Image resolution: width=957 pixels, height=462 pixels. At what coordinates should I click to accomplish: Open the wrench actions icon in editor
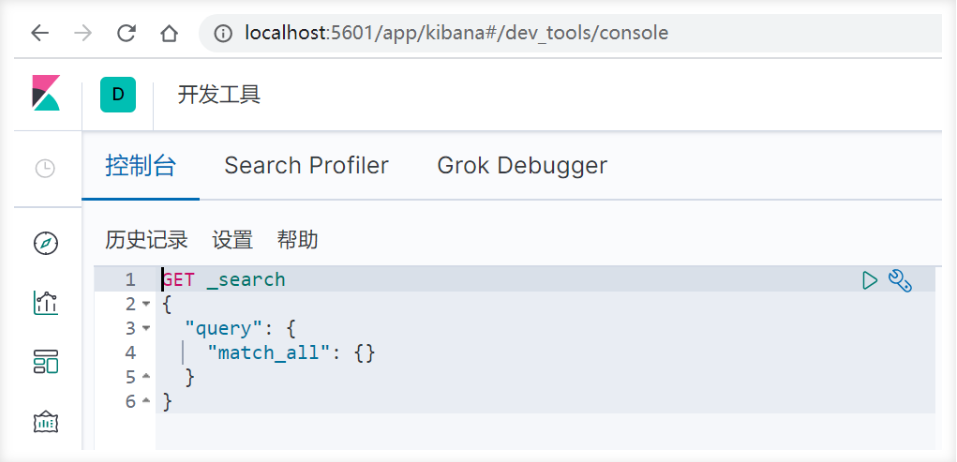pos(900,281)
